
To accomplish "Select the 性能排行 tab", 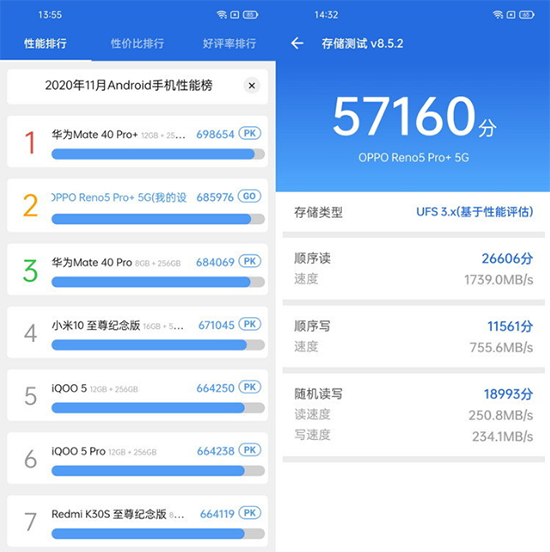I will coord(45,44).
